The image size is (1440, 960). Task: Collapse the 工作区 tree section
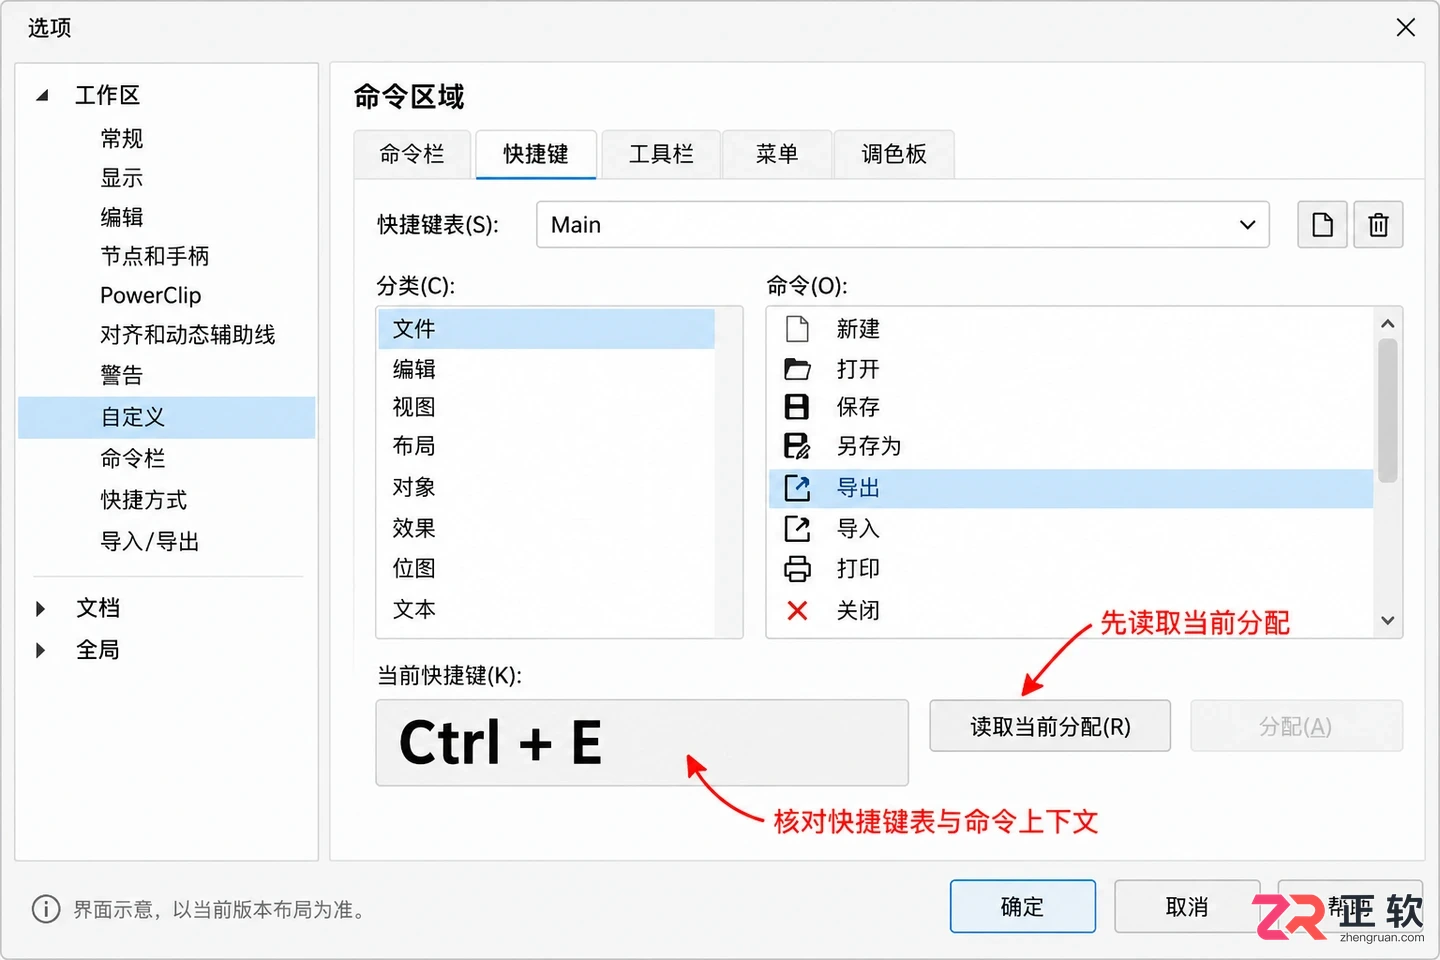point(42,96)
